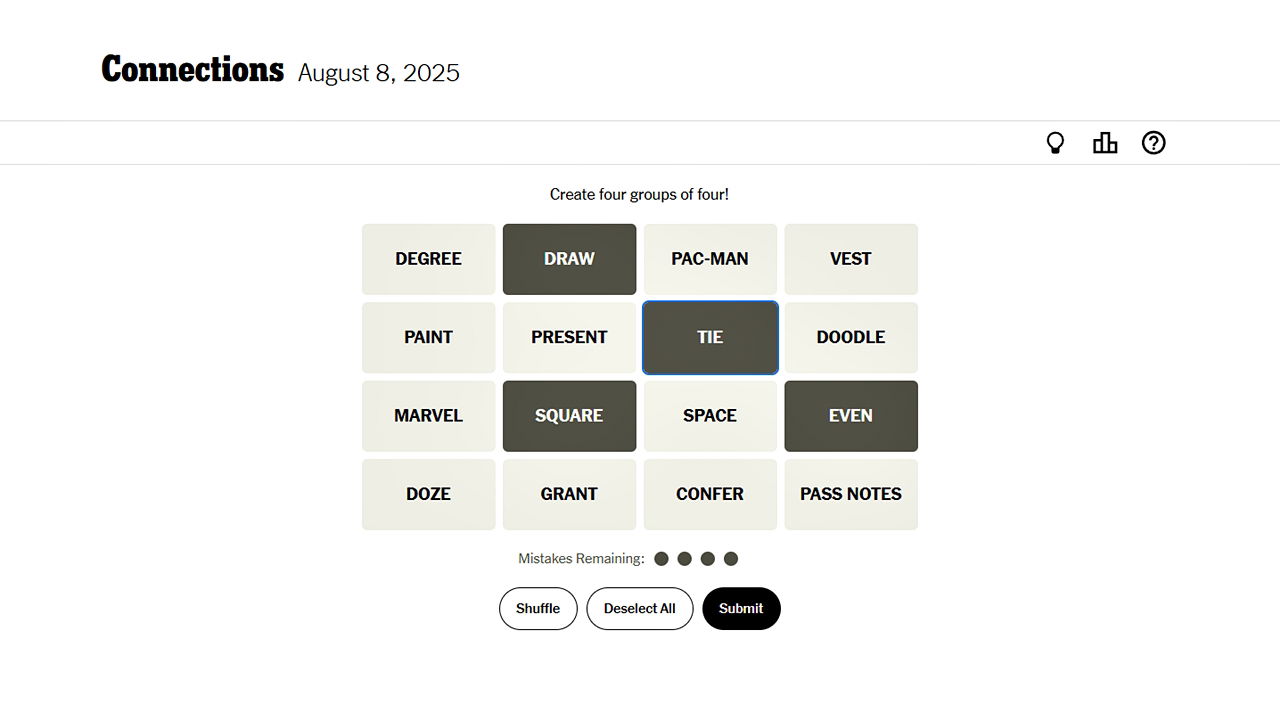The width and height of the screenshot is (1280, 720).
Task: Select the DOODLE tile
Action: pos(851,338)
